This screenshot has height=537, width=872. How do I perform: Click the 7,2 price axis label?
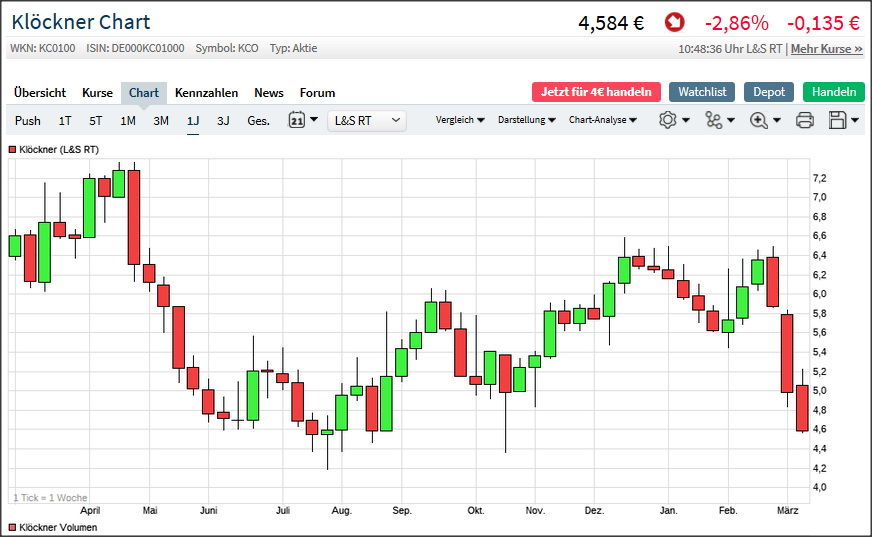click(819, 178)
